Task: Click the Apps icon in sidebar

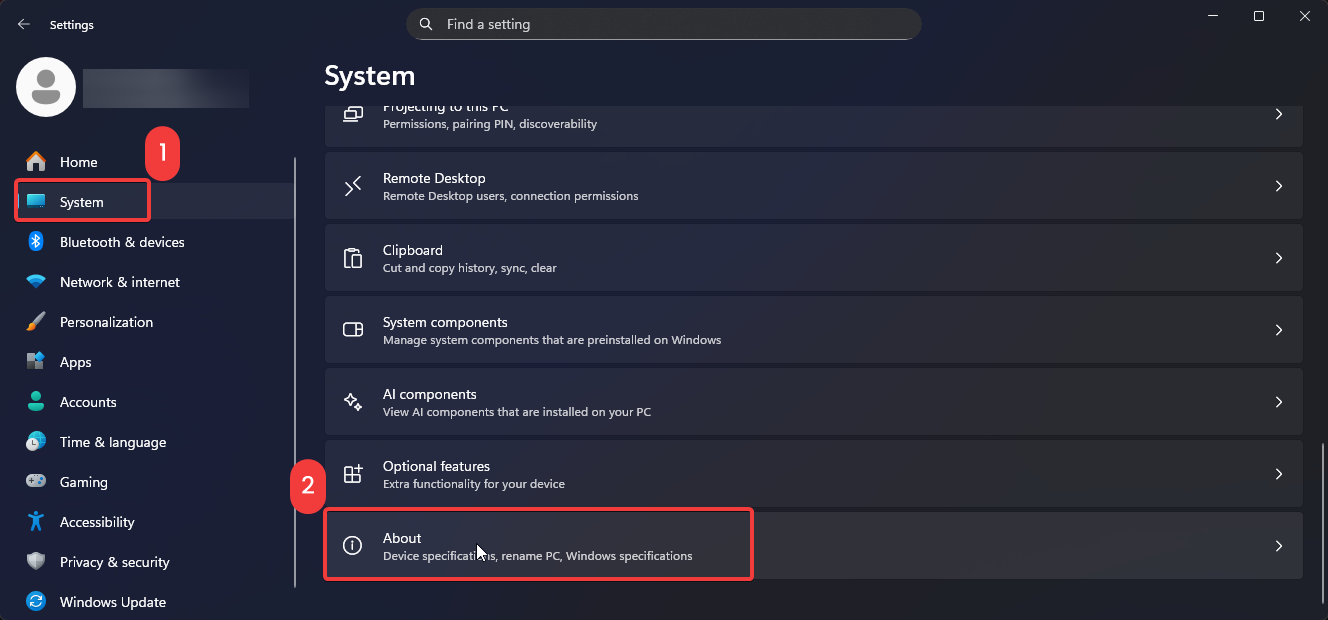Action: (x=36, y=362)
